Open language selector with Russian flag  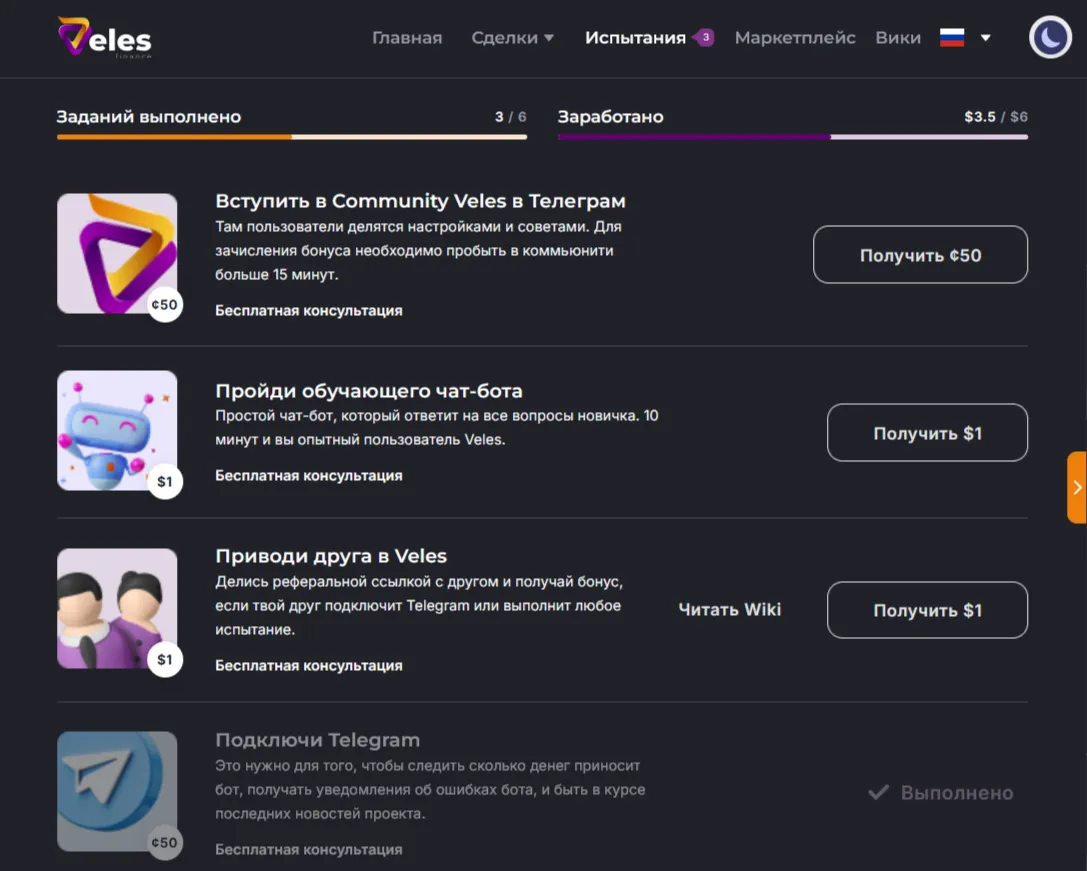point(952,38)
